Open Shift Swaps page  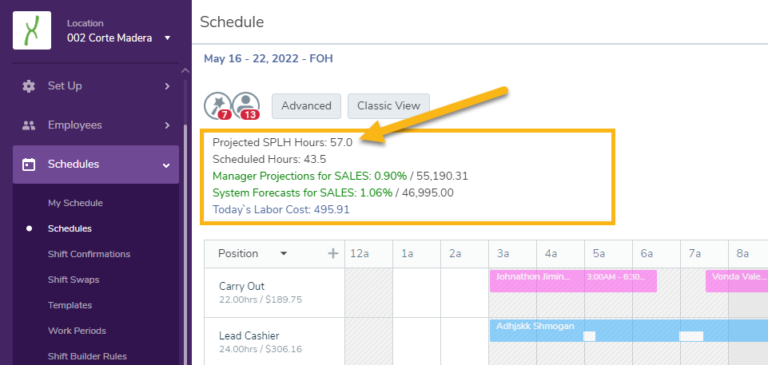point(73,279)
